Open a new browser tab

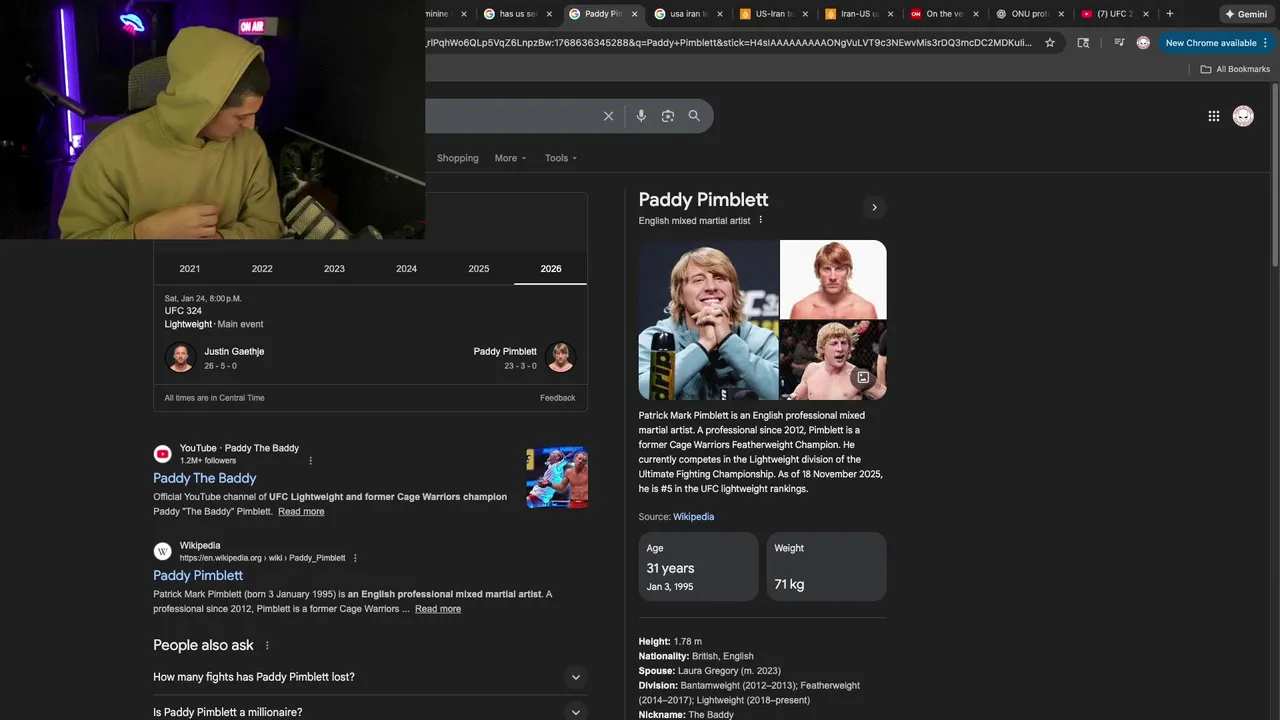coord(1170,14)
